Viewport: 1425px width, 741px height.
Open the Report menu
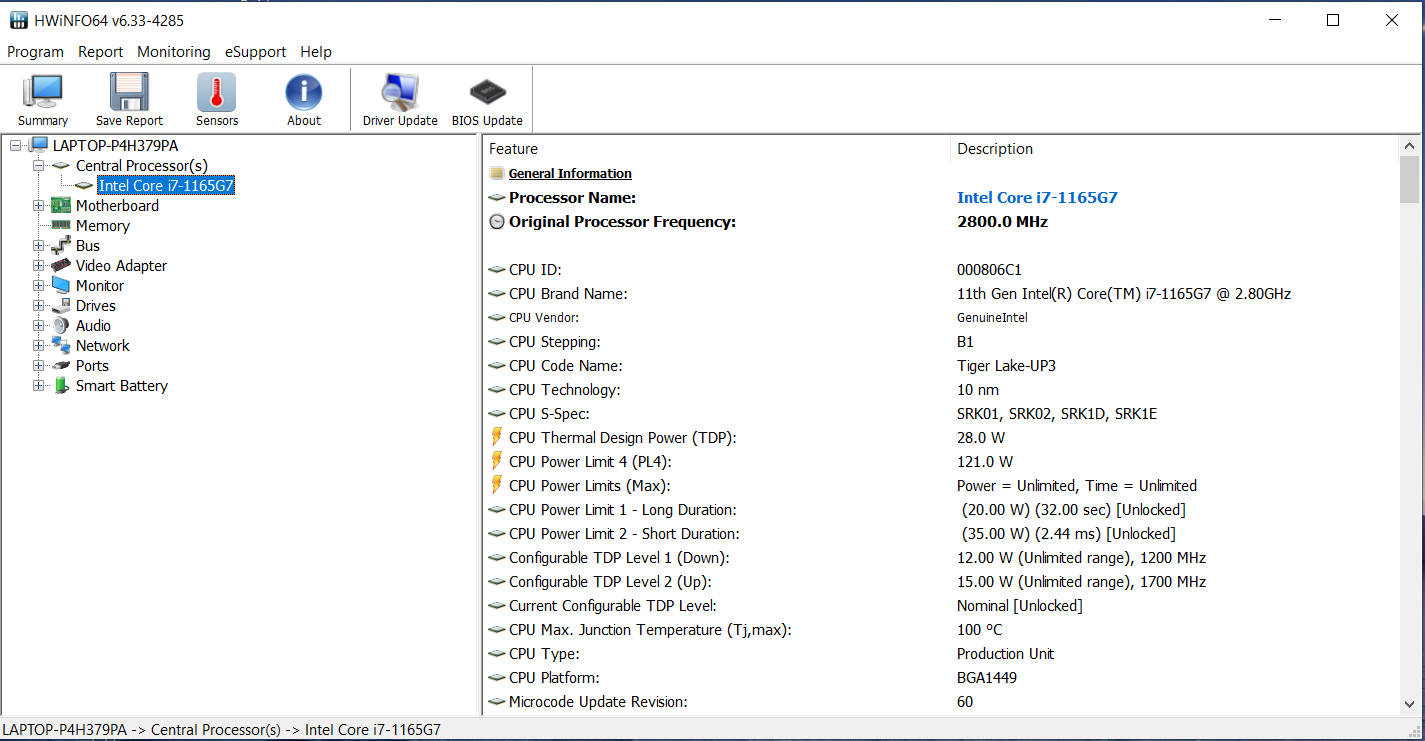[x=100, y=52]
